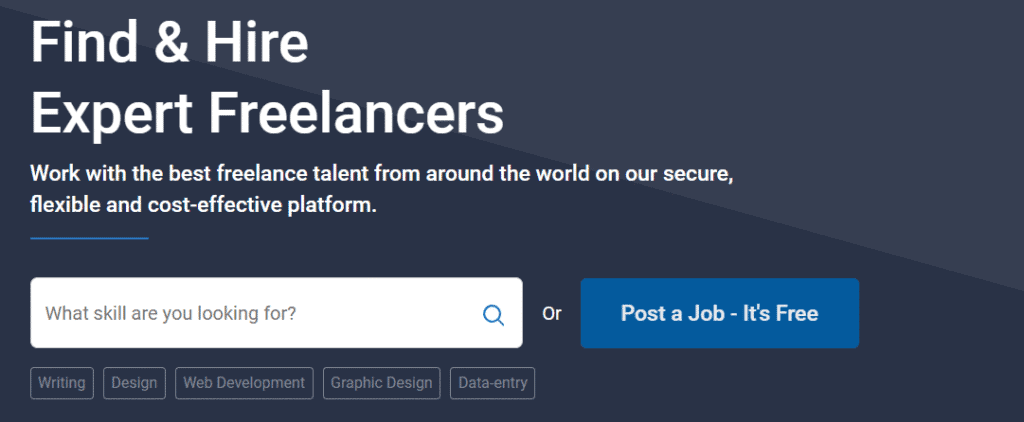
Task: Click the 'Or' text between search and button
Action: [x=552, y=314]
